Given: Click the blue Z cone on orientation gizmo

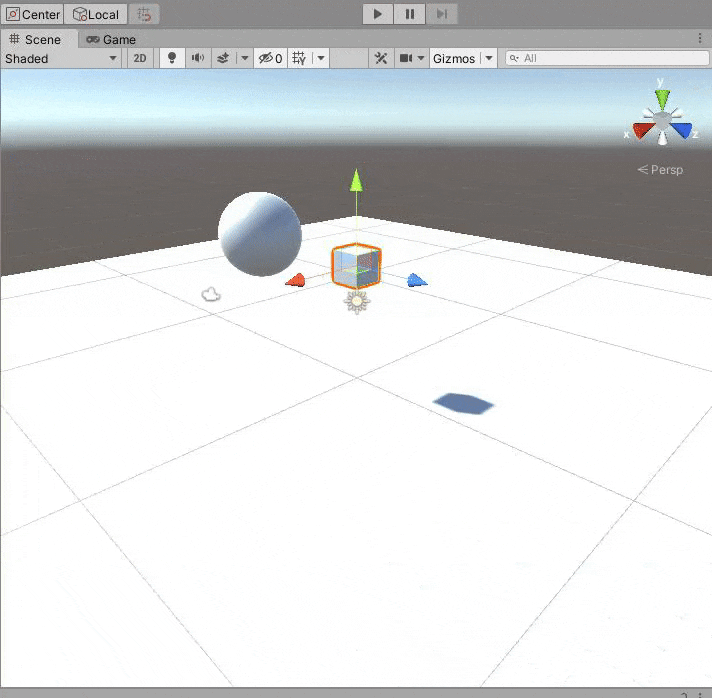Looking at the screenshot, I should click(x=681, y=129).
